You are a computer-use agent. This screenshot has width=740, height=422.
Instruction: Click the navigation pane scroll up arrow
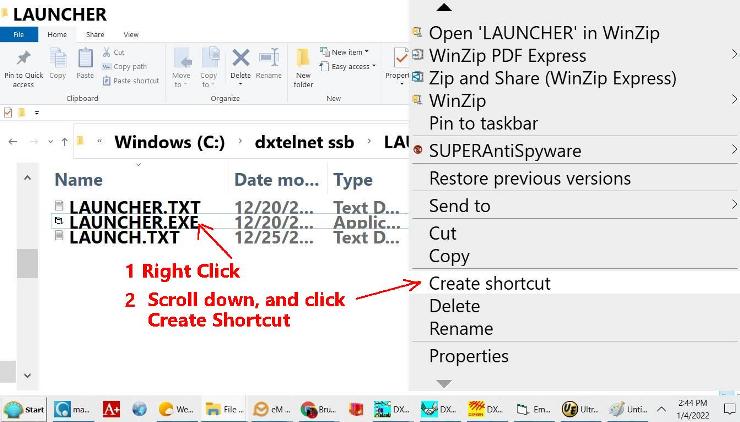pos(27,178)
